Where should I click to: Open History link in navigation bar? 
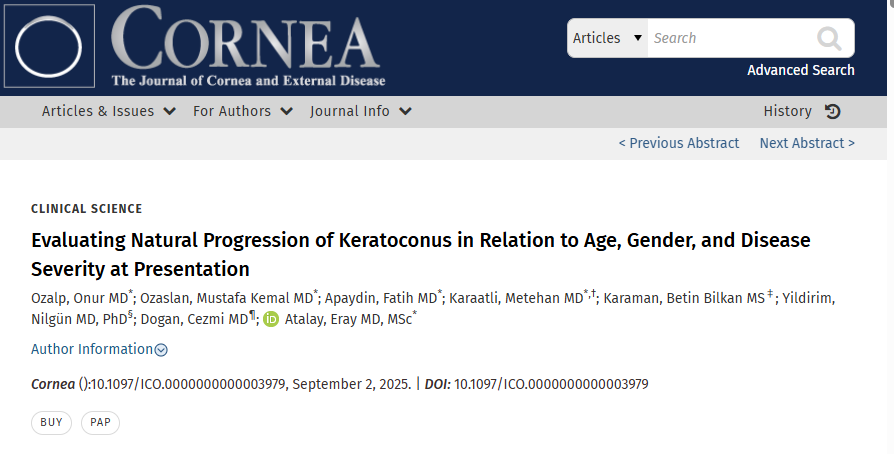tap(787, 111)
